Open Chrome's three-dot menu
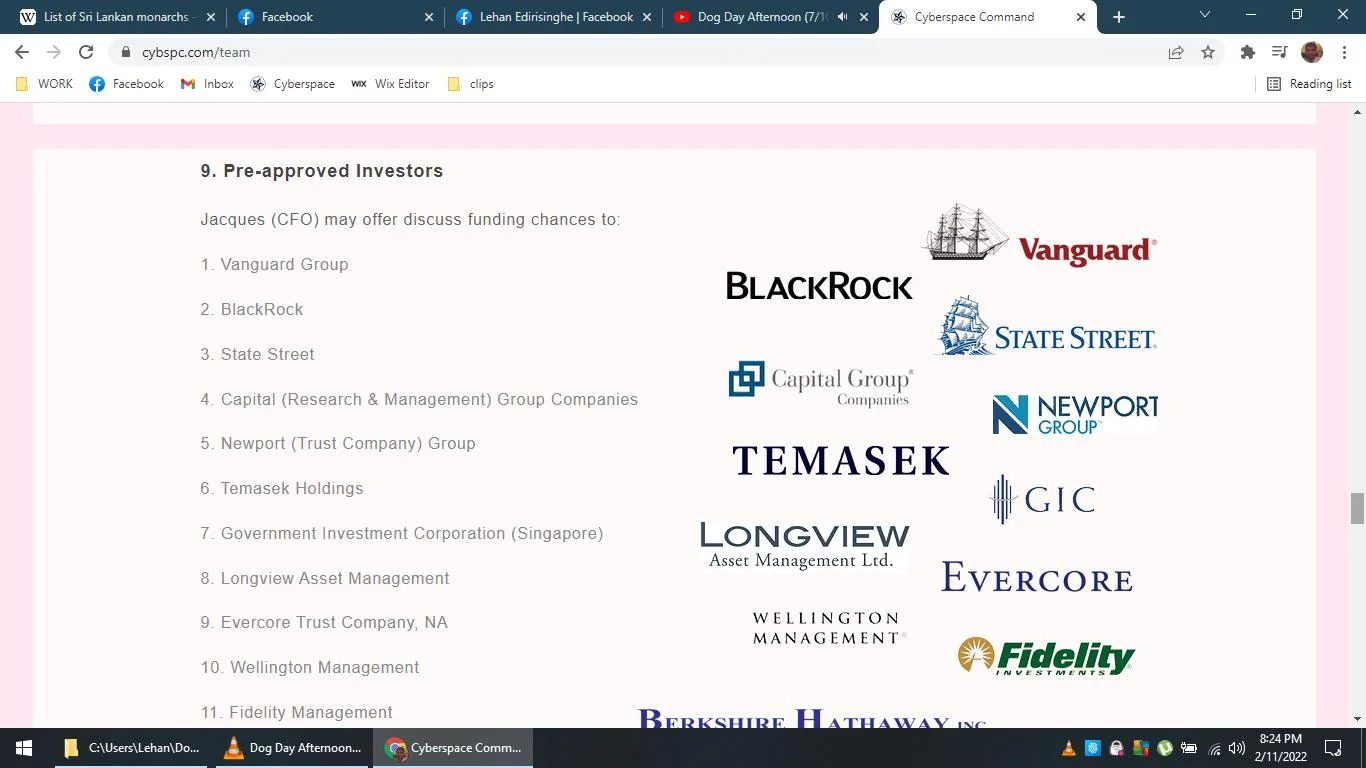Viewport: 1366px width, 768px height. pos(1343,52)
